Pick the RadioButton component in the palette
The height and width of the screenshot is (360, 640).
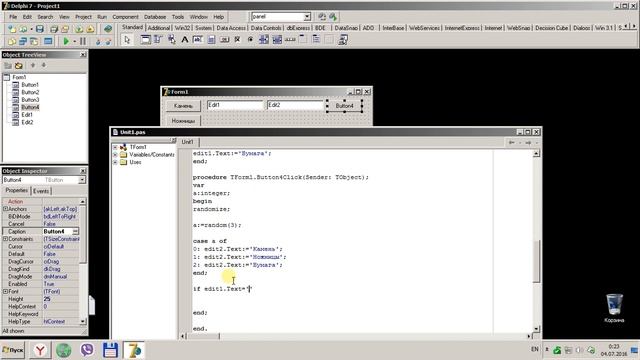(250, 40)
